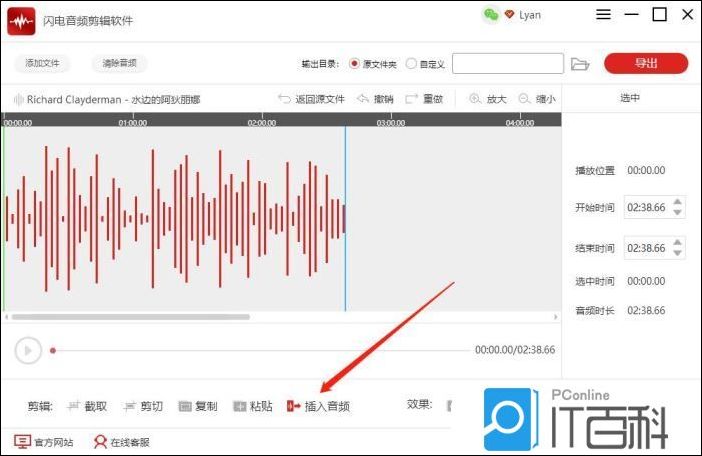Open the 在线客服 support link
702x456 pixels.
tap(122, 442)
